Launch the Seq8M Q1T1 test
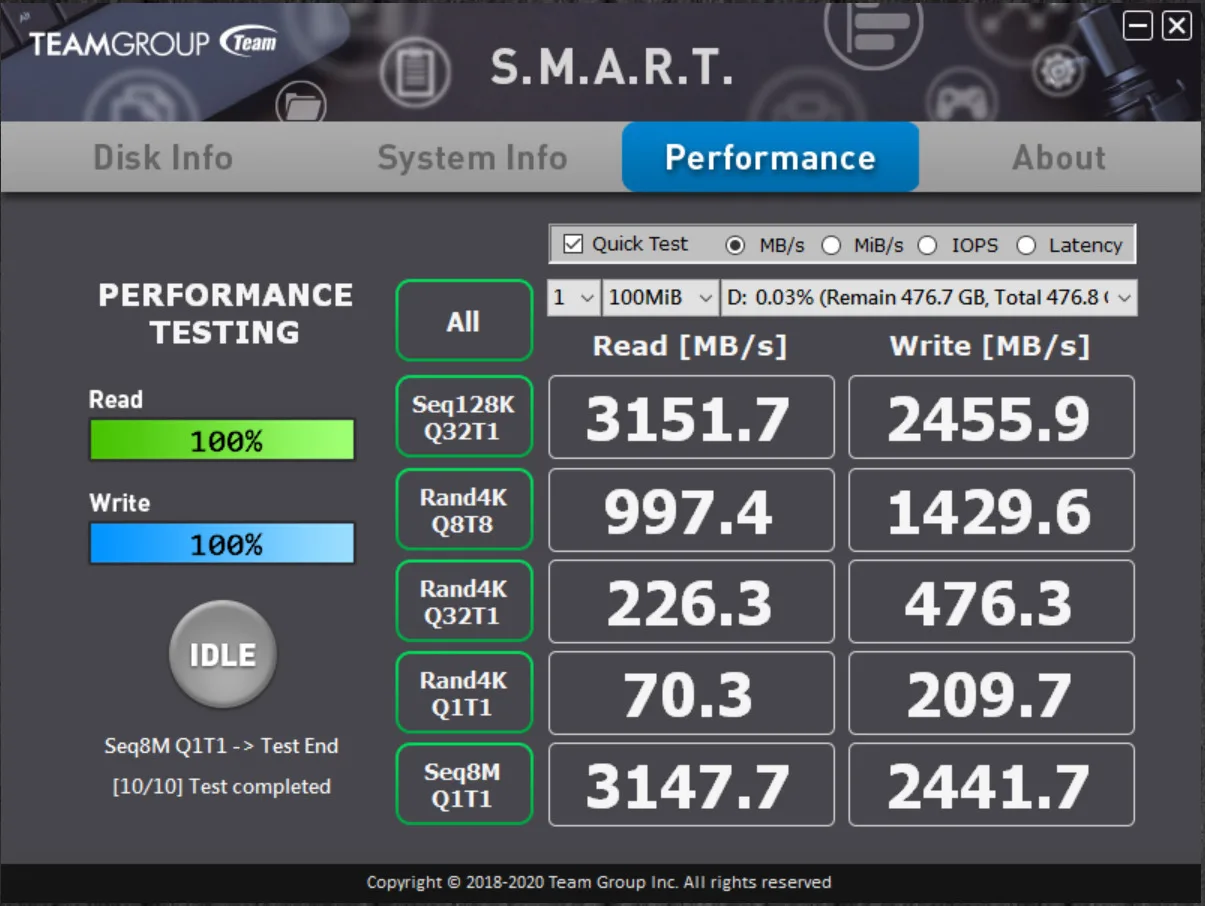The height and width of the screenshot is (906, 1205). click(464, 785)
